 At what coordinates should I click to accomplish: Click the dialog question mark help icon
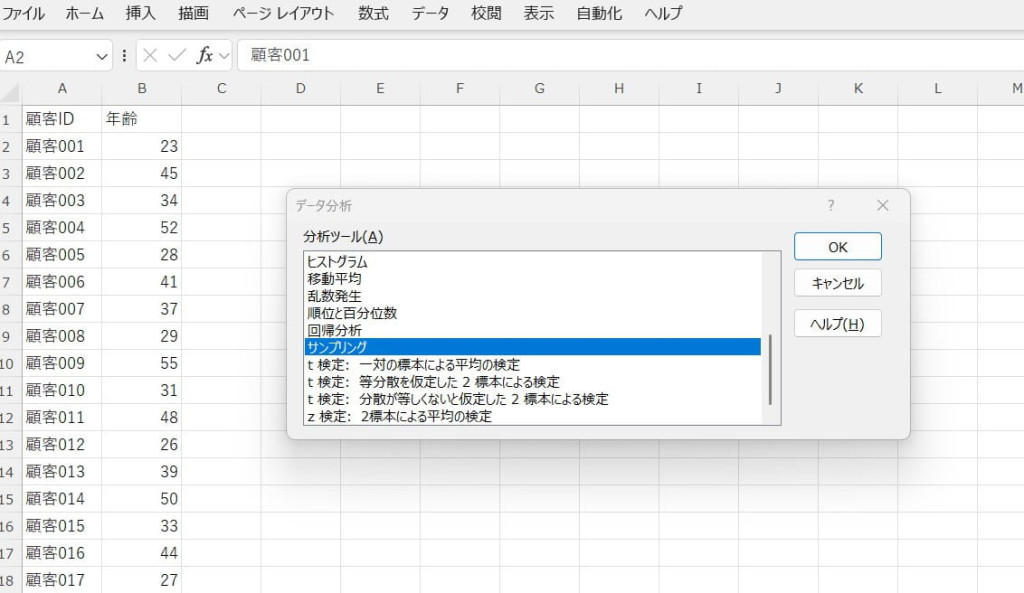click(x=830, y=205)
